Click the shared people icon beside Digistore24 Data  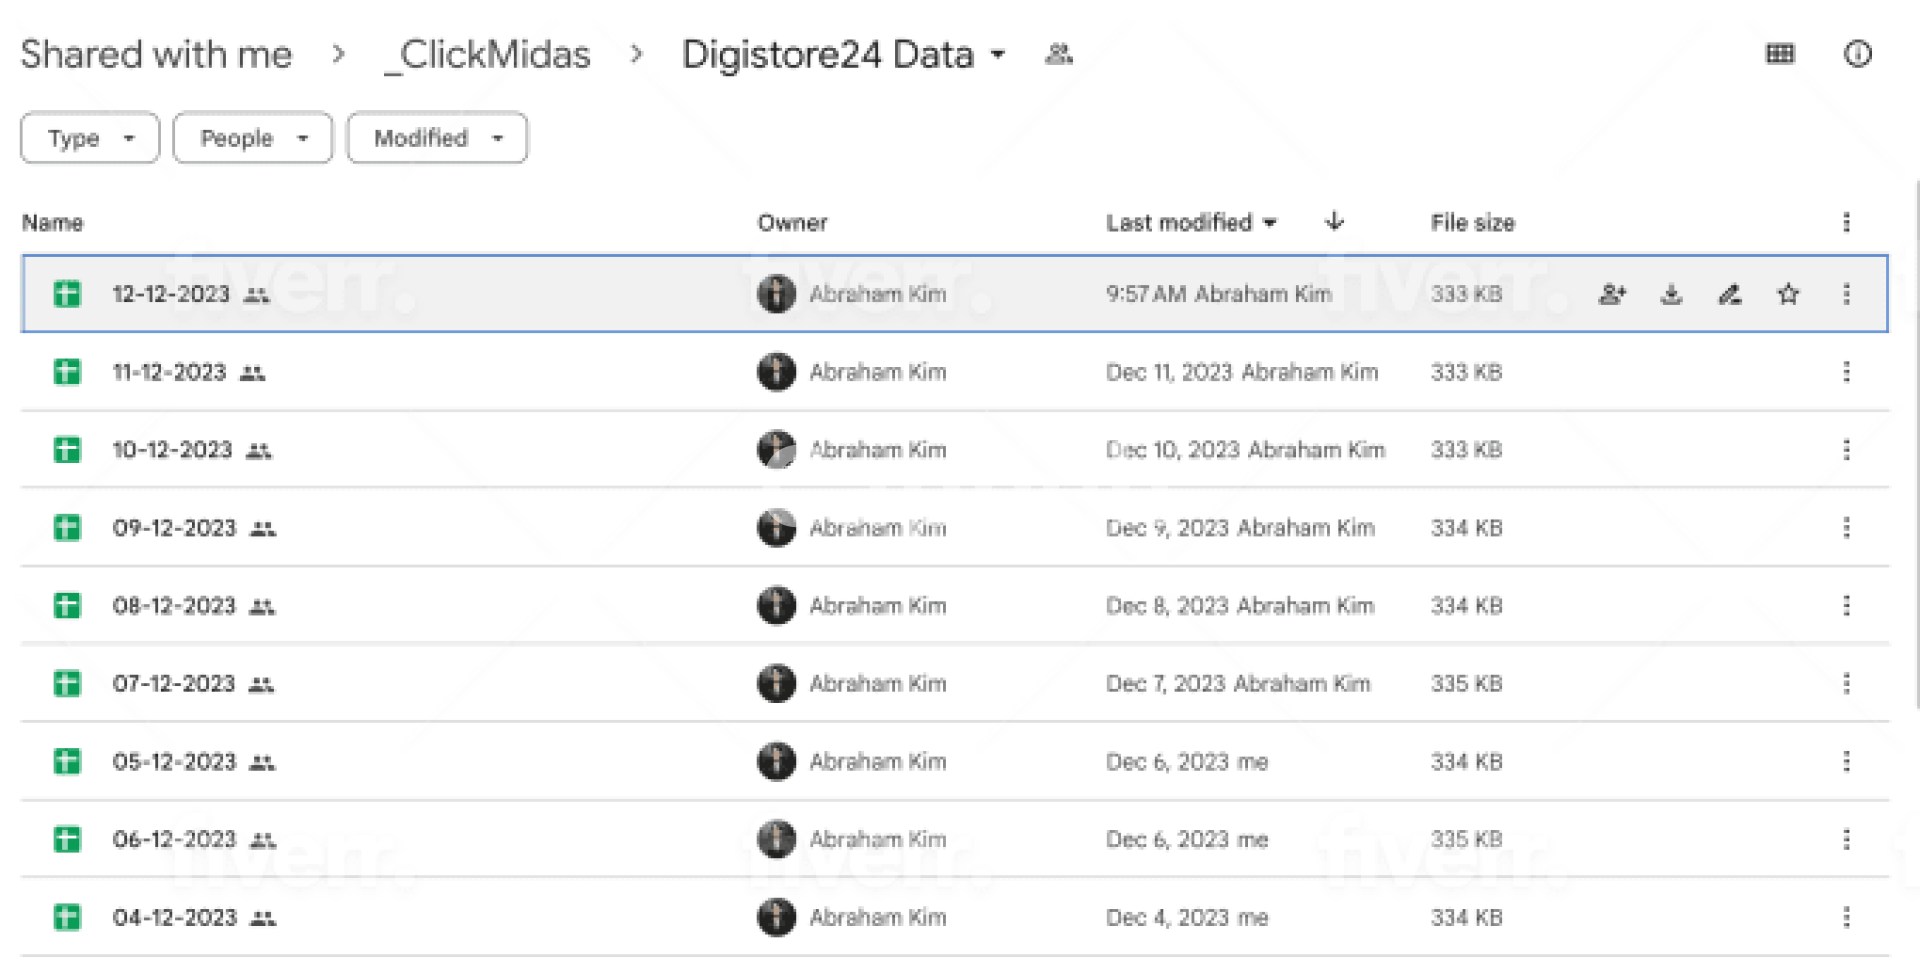(x=1058, y=54)
